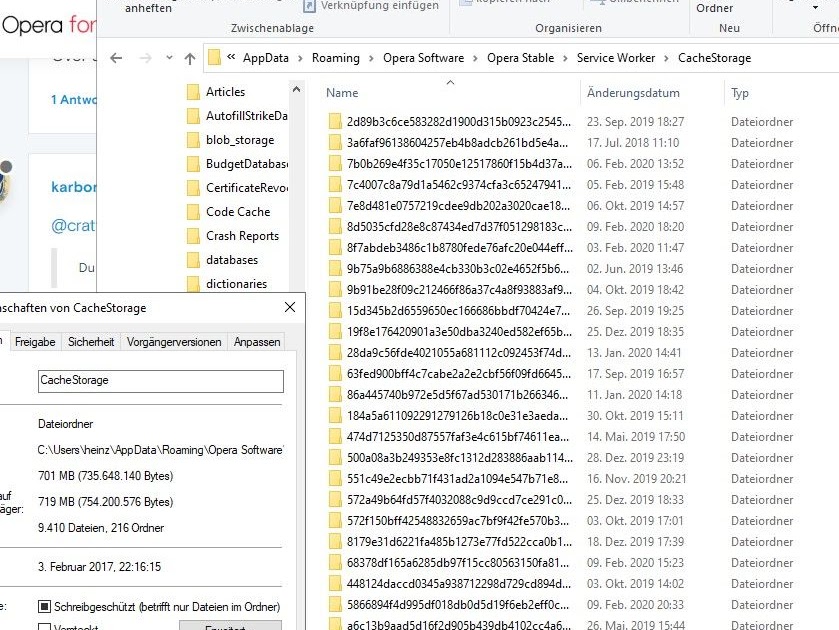Sort list by Änderungsdatum column

point(633,93)
